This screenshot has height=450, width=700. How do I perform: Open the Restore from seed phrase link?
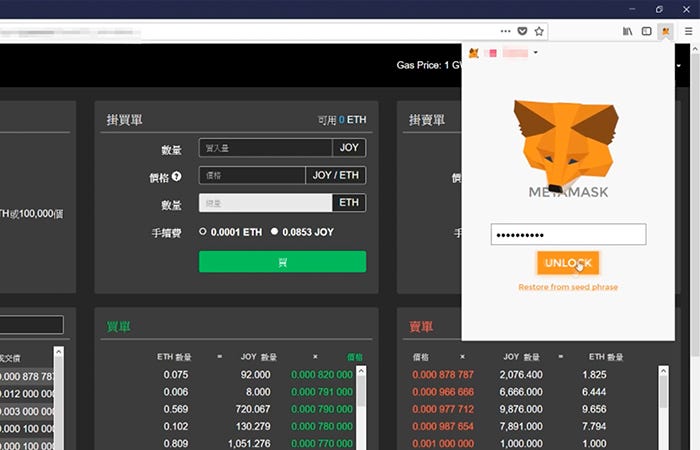568,287
